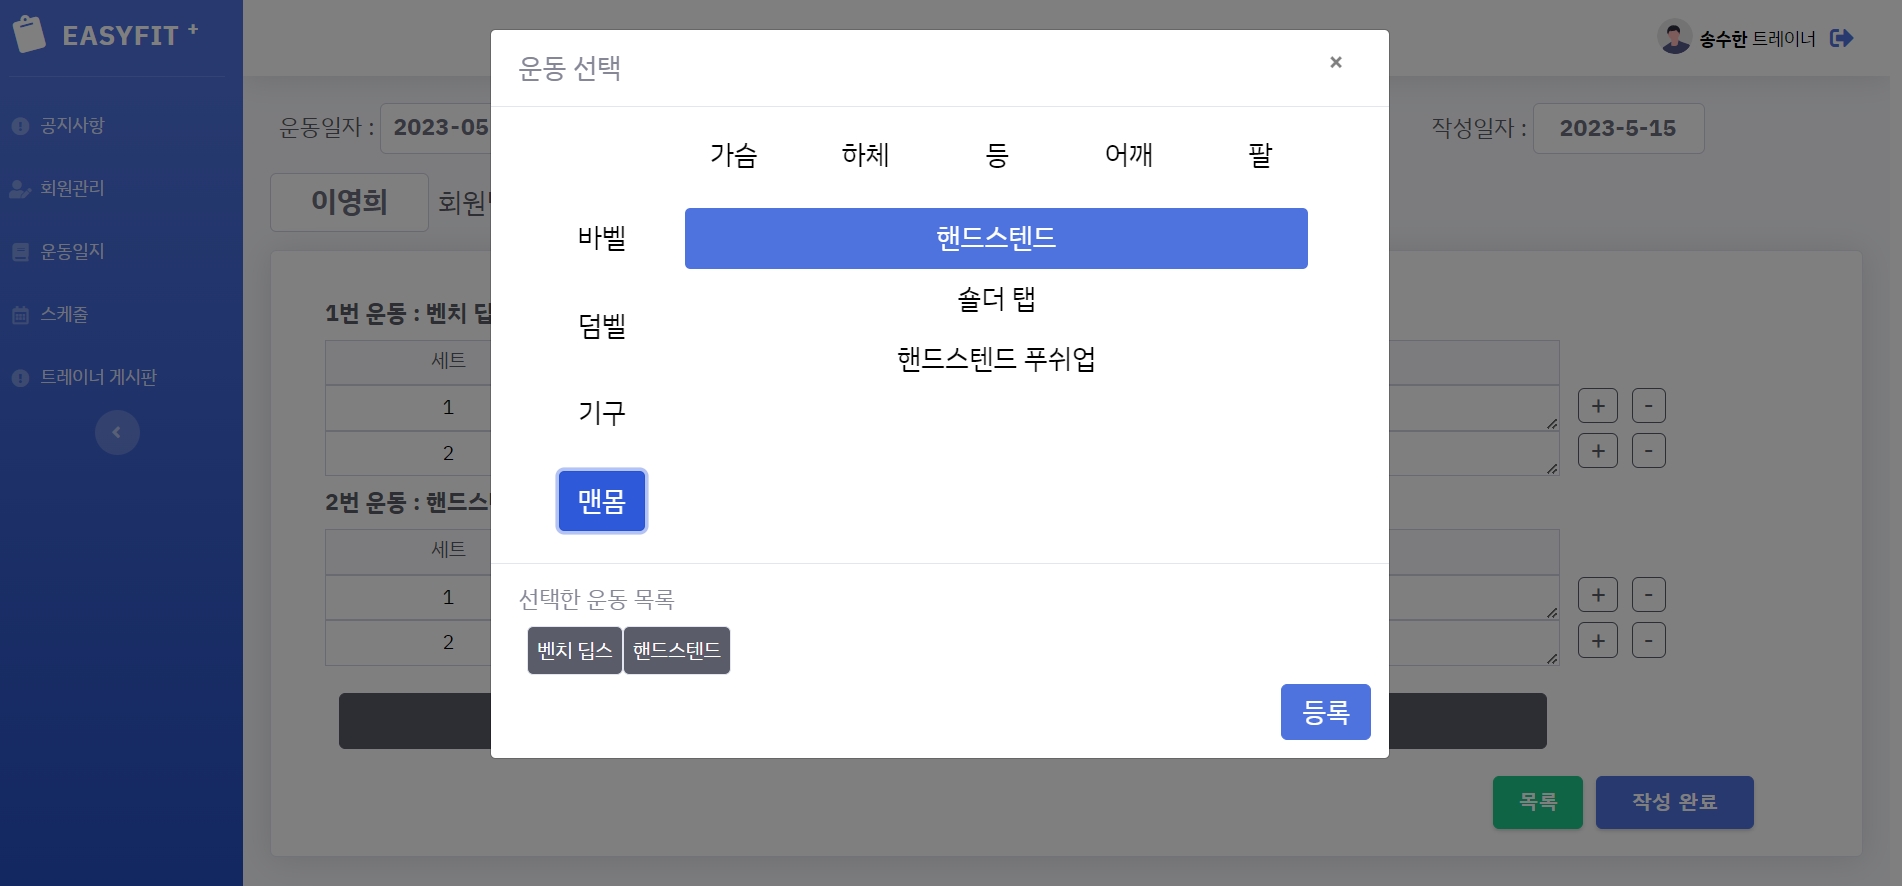The height and width of the screenshot is (886, 1902).
Task: Click the logout icon next to 송수한 트레이너
Action: point(1841,38)
